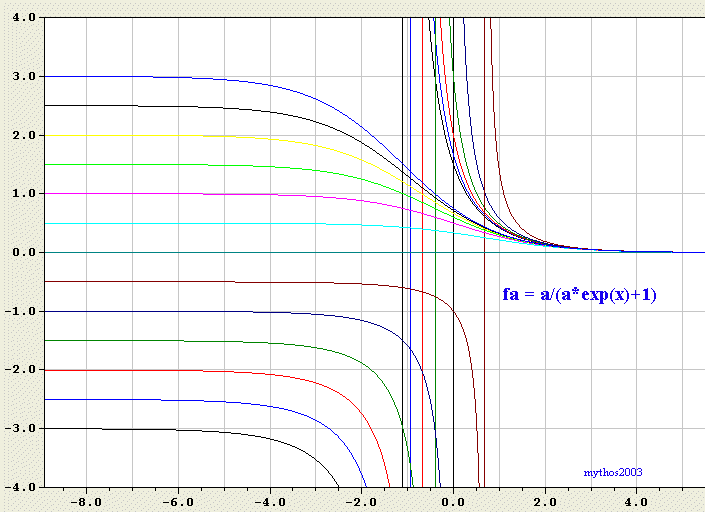705x512 pixels.
Task: Click the mythos2003 credit text
Action: pos(613,472)
